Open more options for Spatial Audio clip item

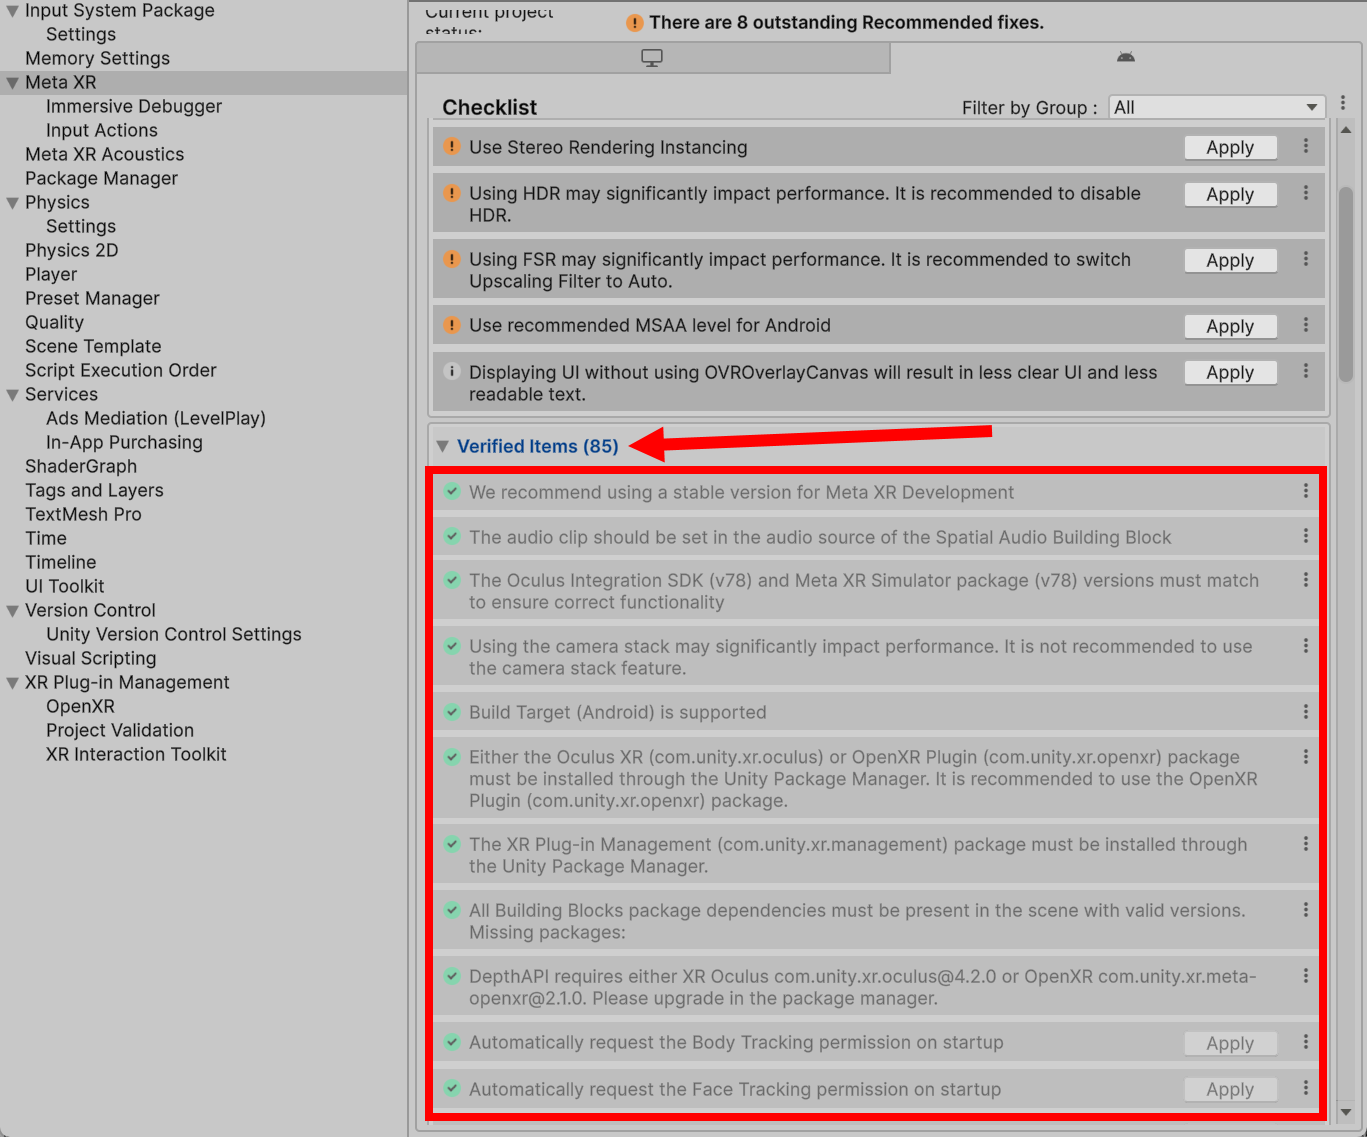[1306, 536]
